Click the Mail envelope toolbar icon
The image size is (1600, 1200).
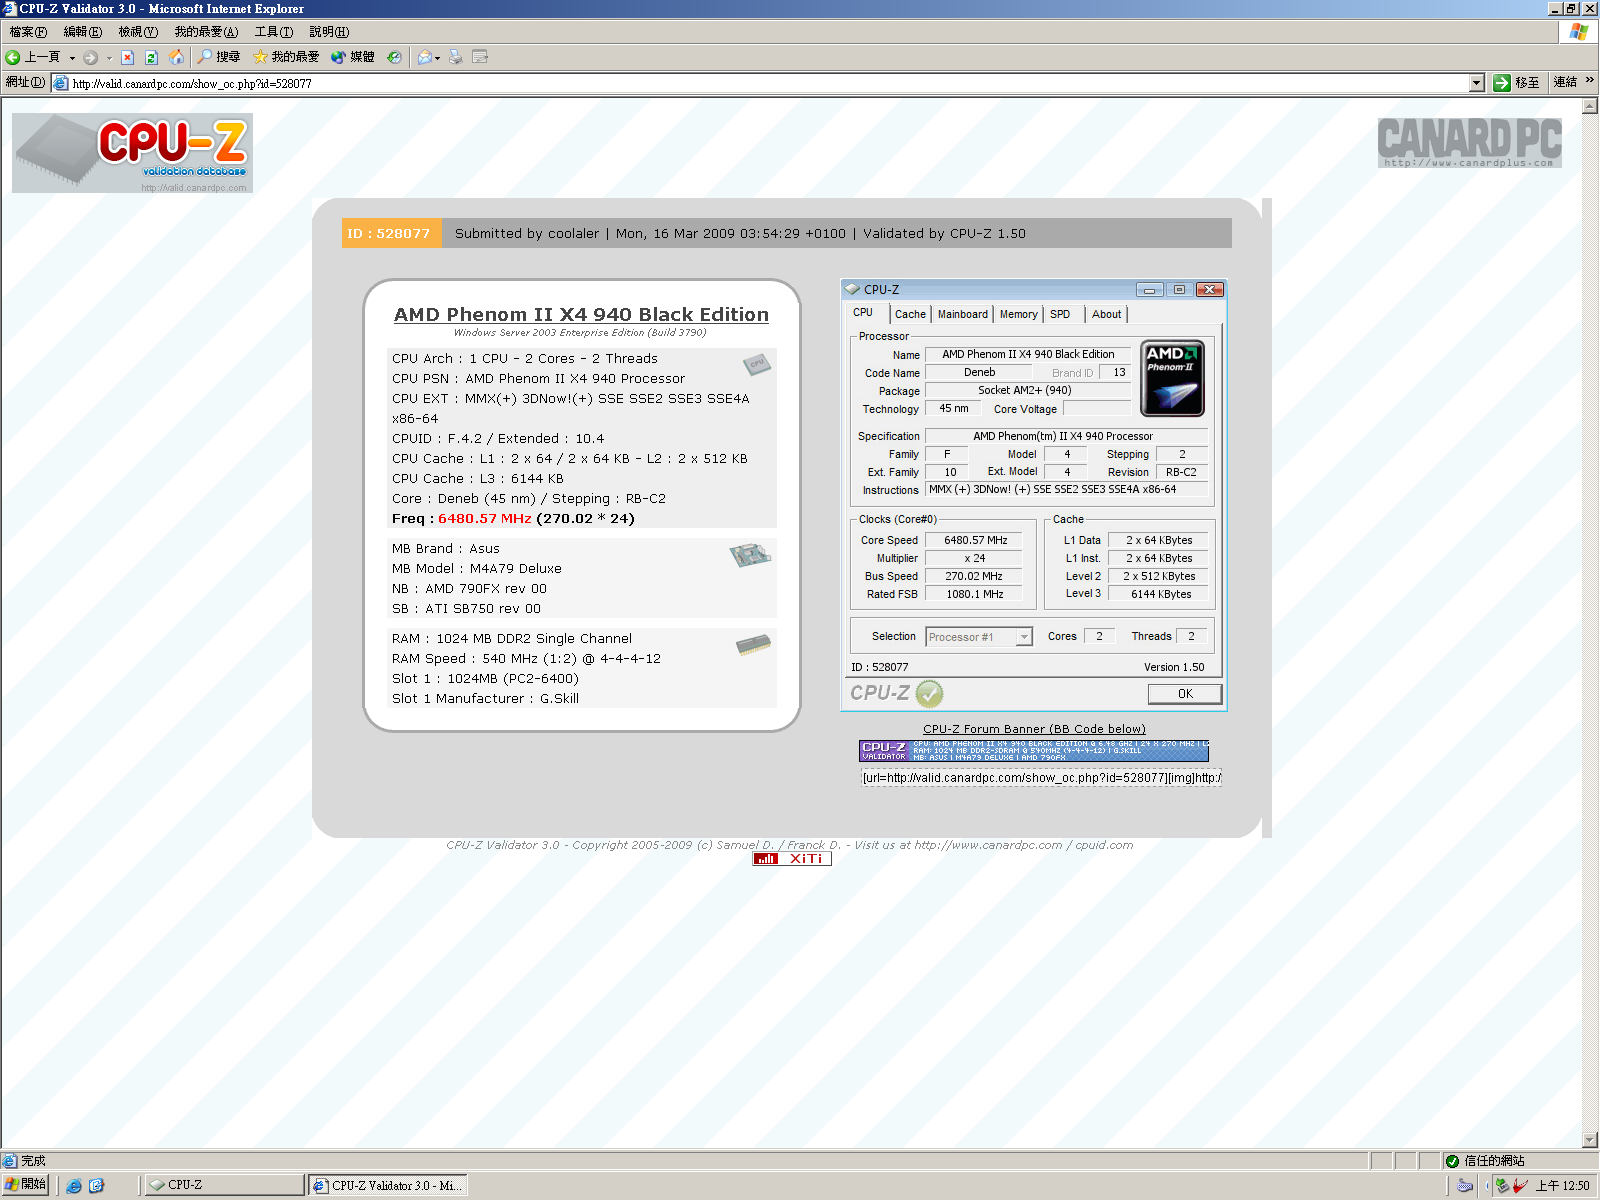[424, 57]
